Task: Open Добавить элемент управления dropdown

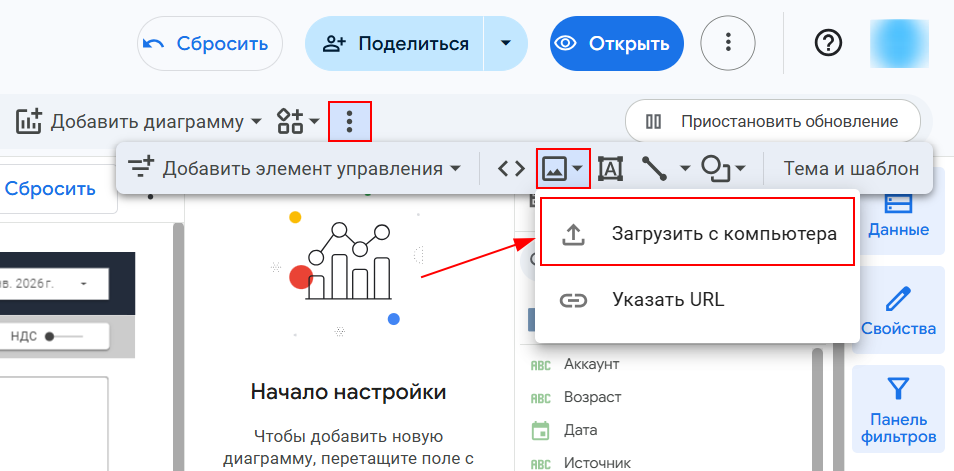Action: click(x=296, y=169)
